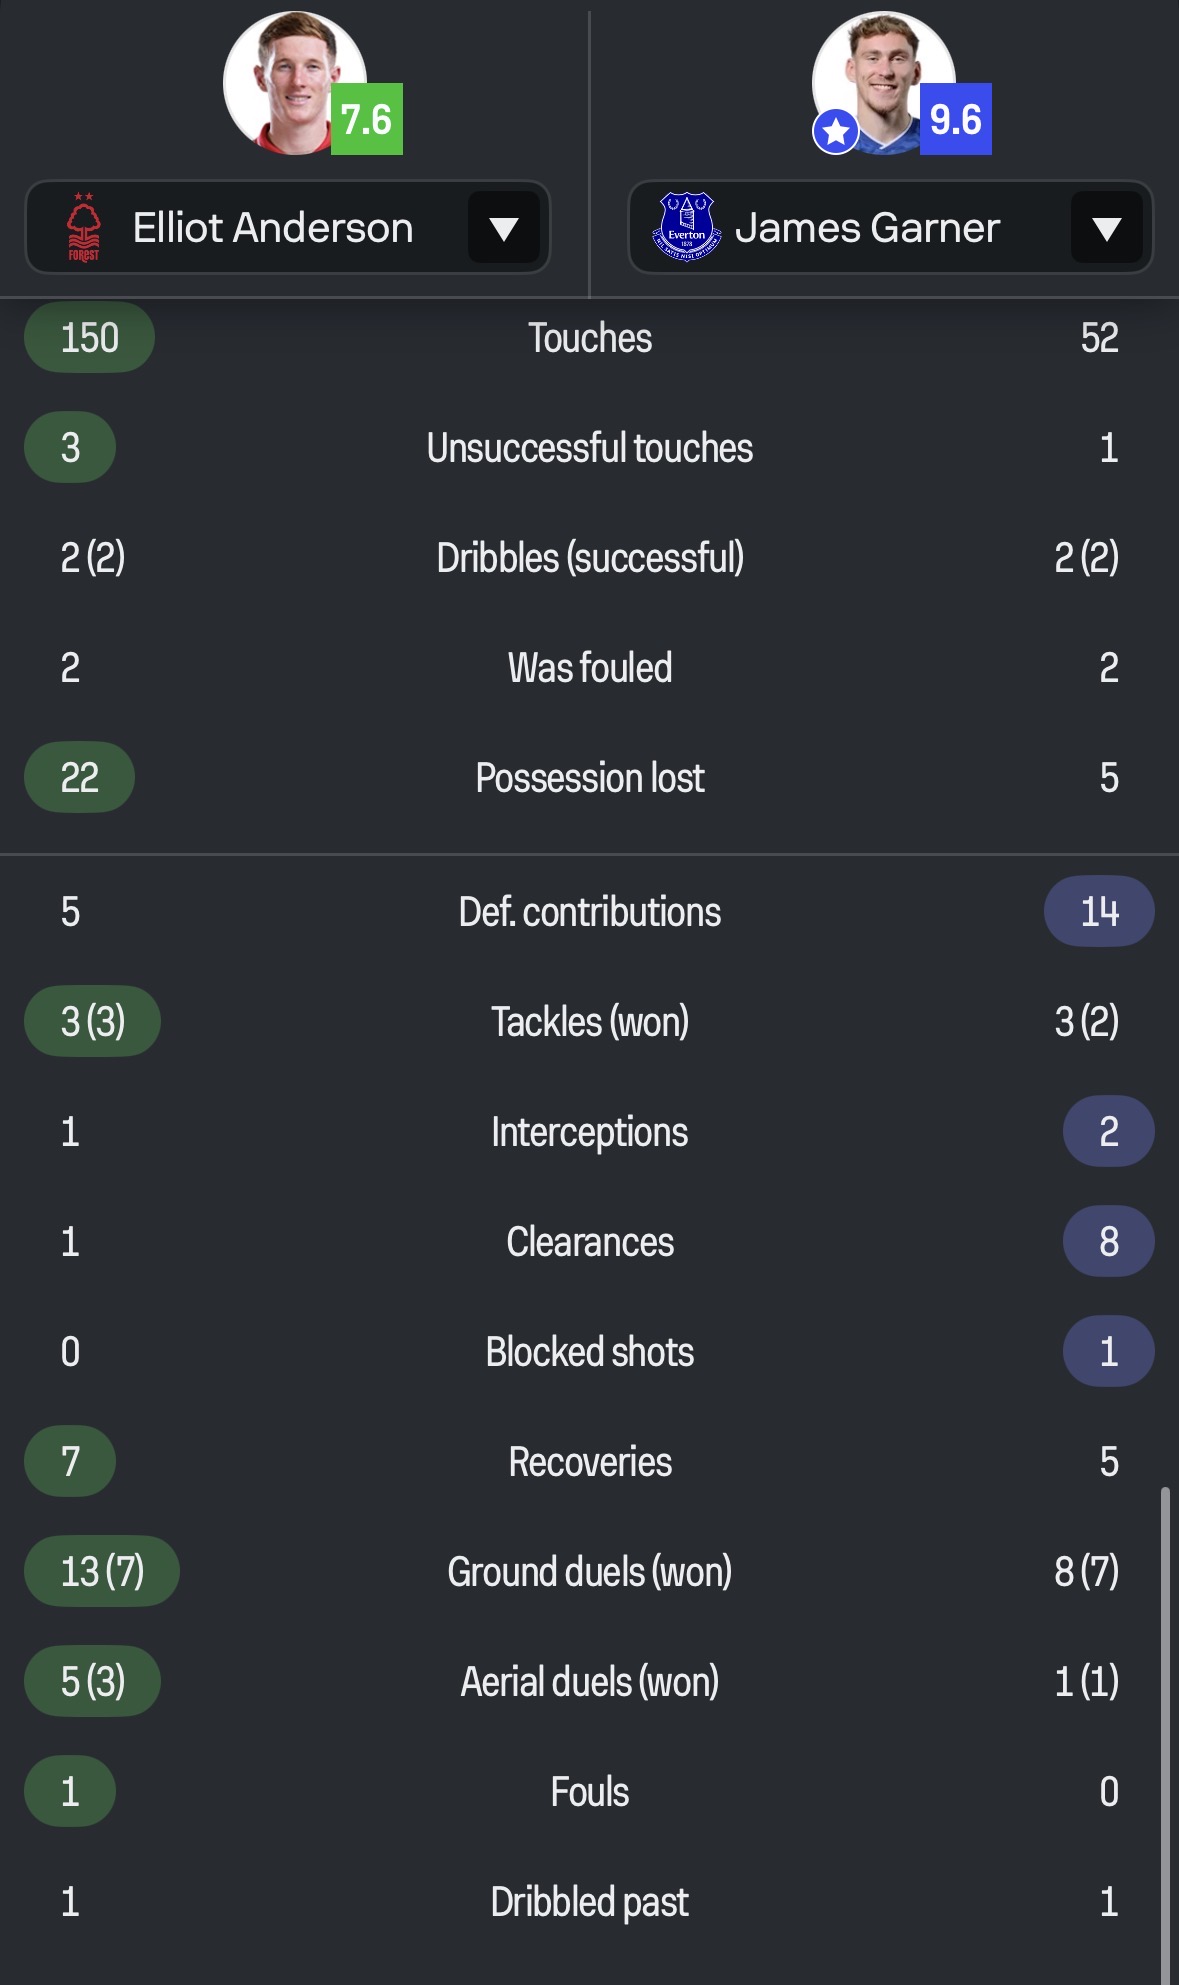1179x1985 pixels.
Task: Select the Elliot Anderson player name field
Action: click(x=273, y=228)
